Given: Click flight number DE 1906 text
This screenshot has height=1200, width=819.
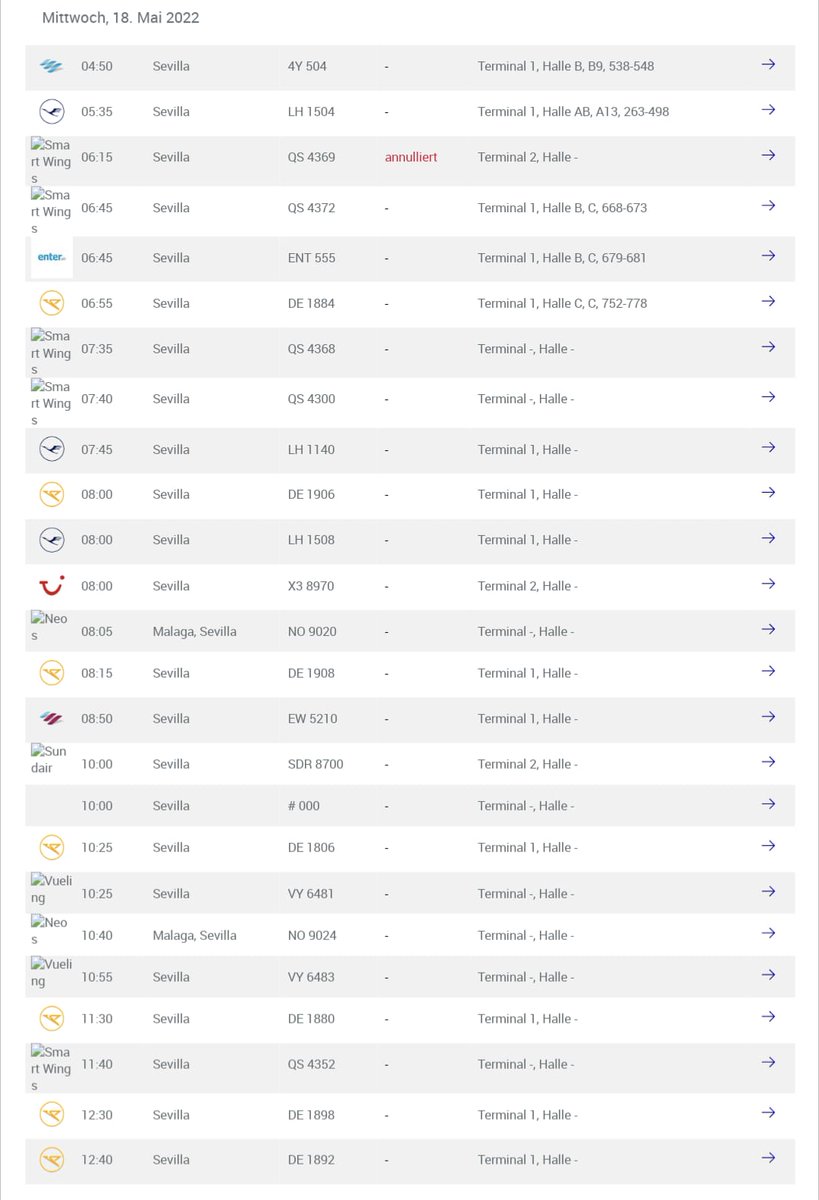Looking at the screenshot, I should [311, 494].
